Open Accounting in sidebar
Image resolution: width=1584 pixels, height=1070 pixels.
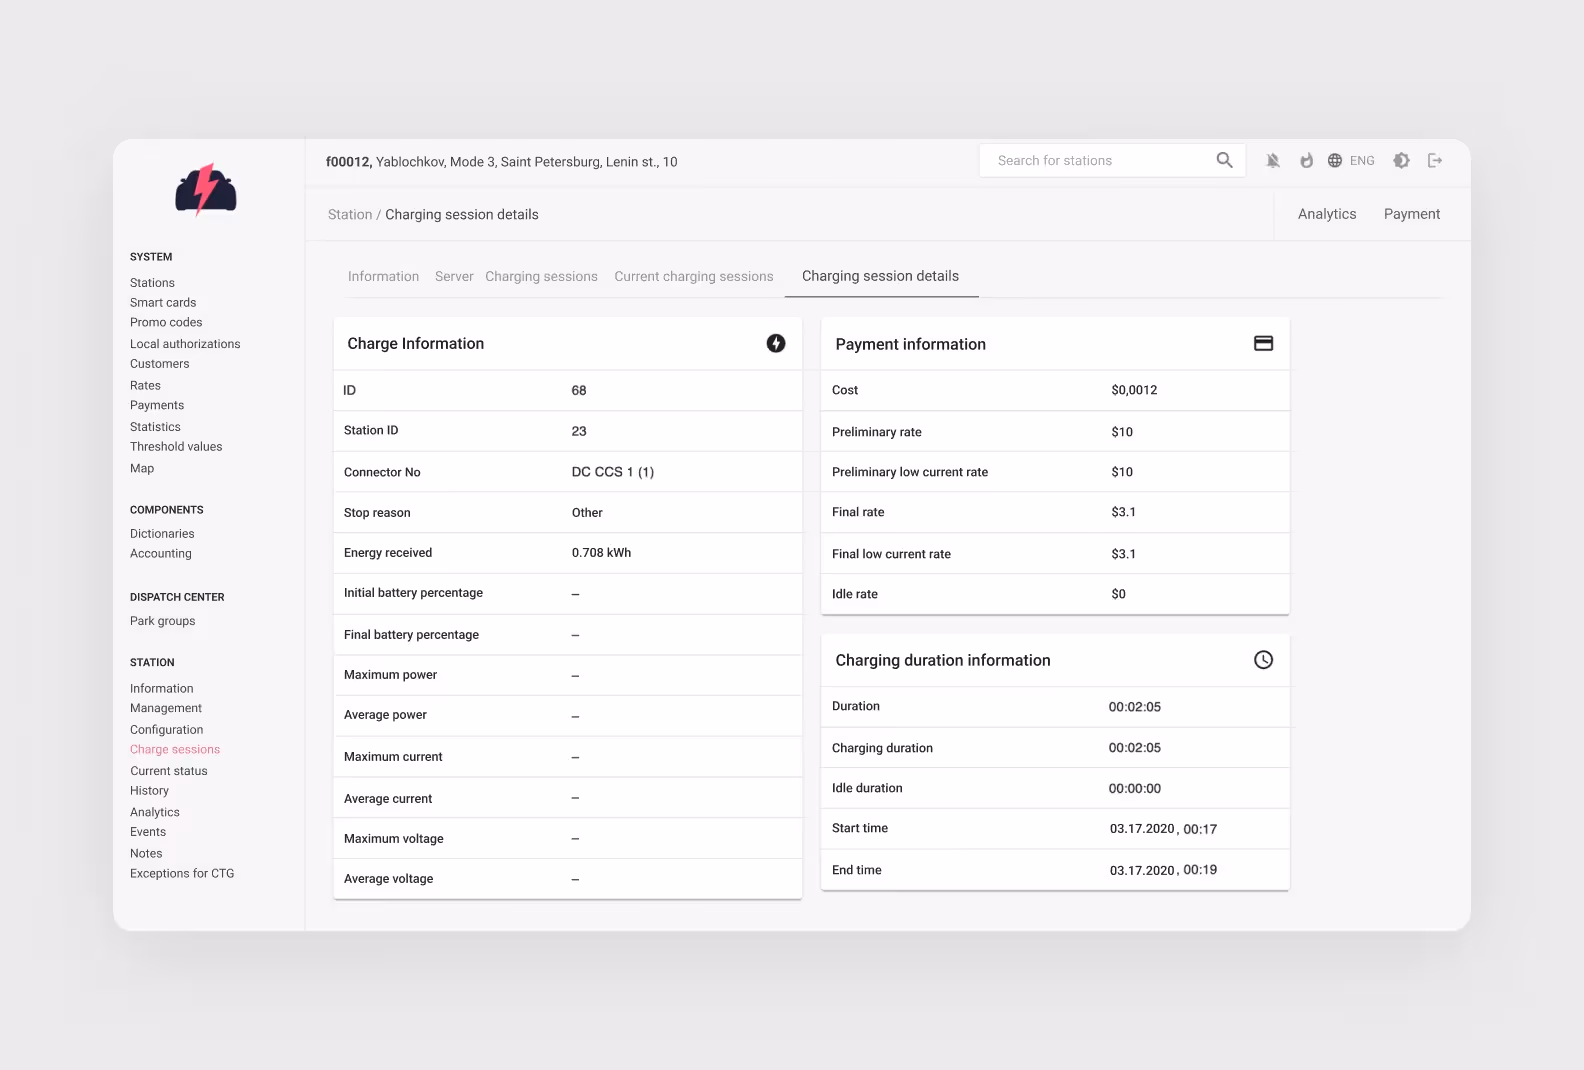(x=161, y=553)
